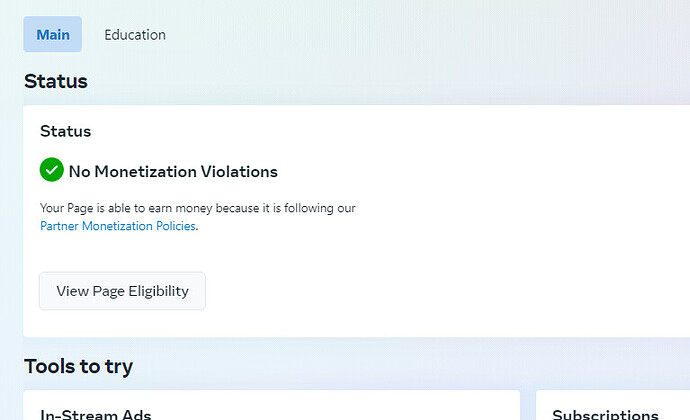Click the Tools to try heading
This screenshot has width=690, height=420.
78,366
